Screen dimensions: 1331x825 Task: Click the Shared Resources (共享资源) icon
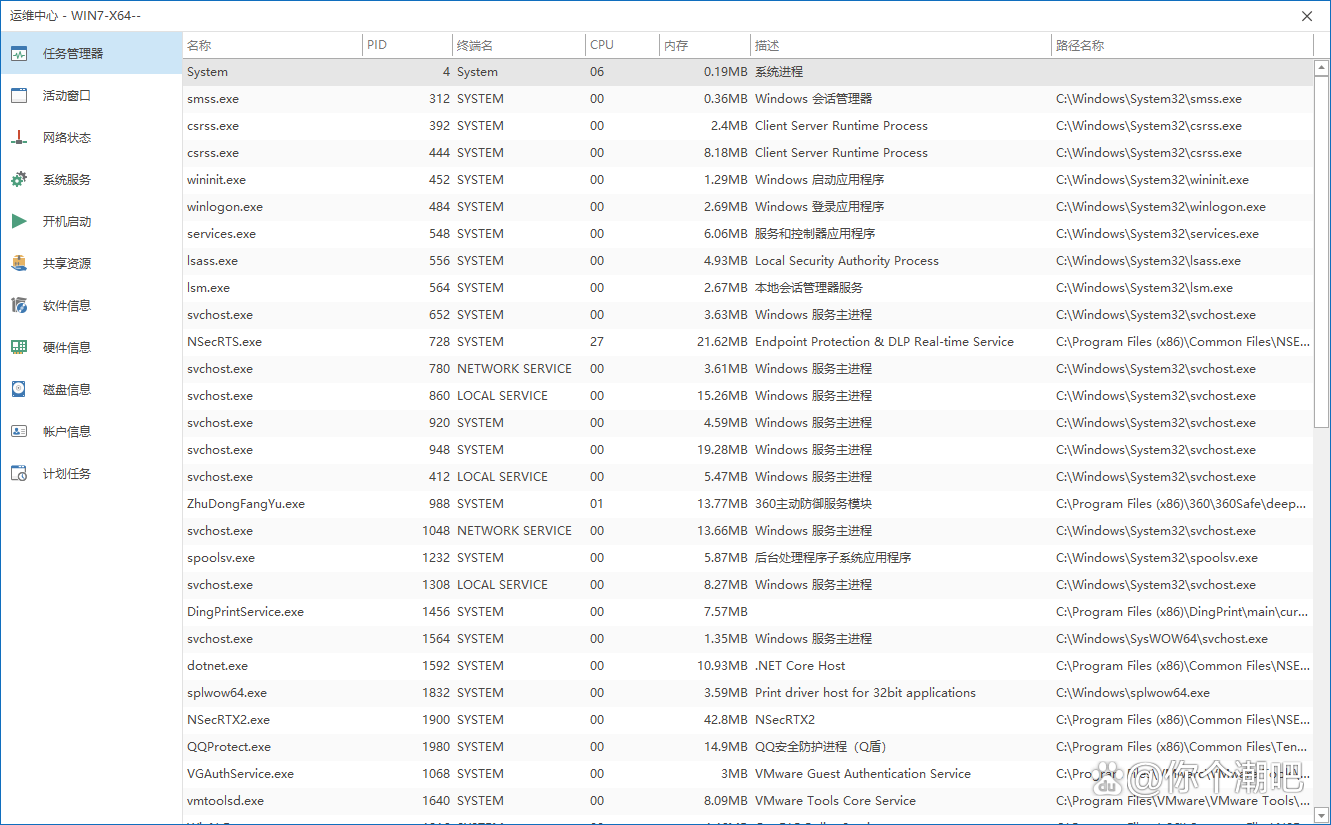(19, 264)
